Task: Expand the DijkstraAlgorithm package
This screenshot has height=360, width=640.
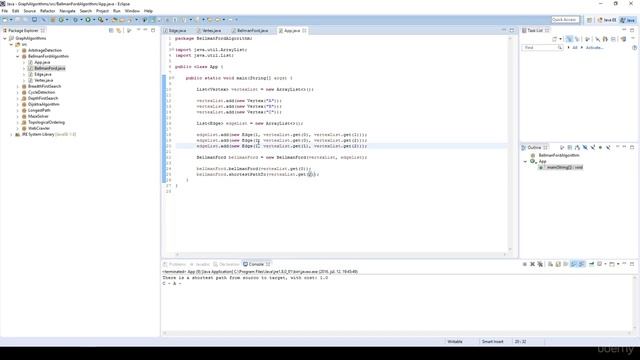Action: click(18, 104)
